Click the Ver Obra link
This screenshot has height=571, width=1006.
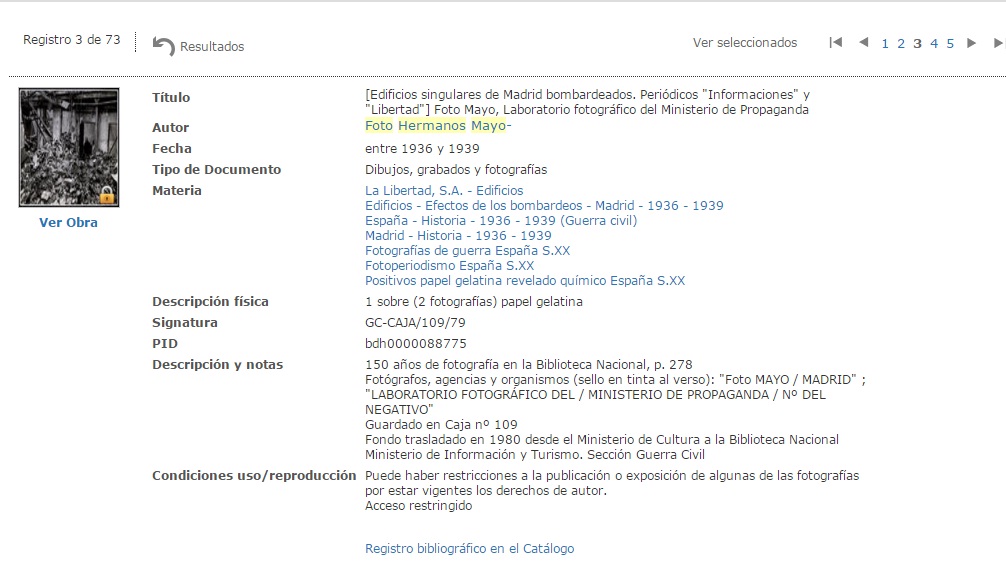tap(68, 223)
